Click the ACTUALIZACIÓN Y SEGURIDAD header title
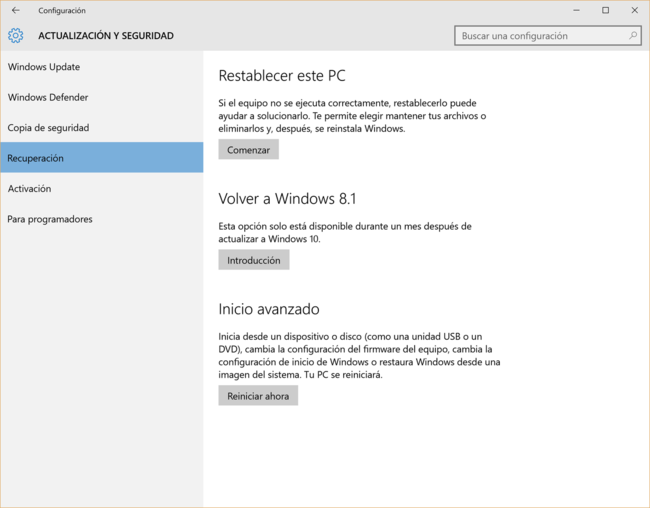650x508 pixels. point(106,36)
